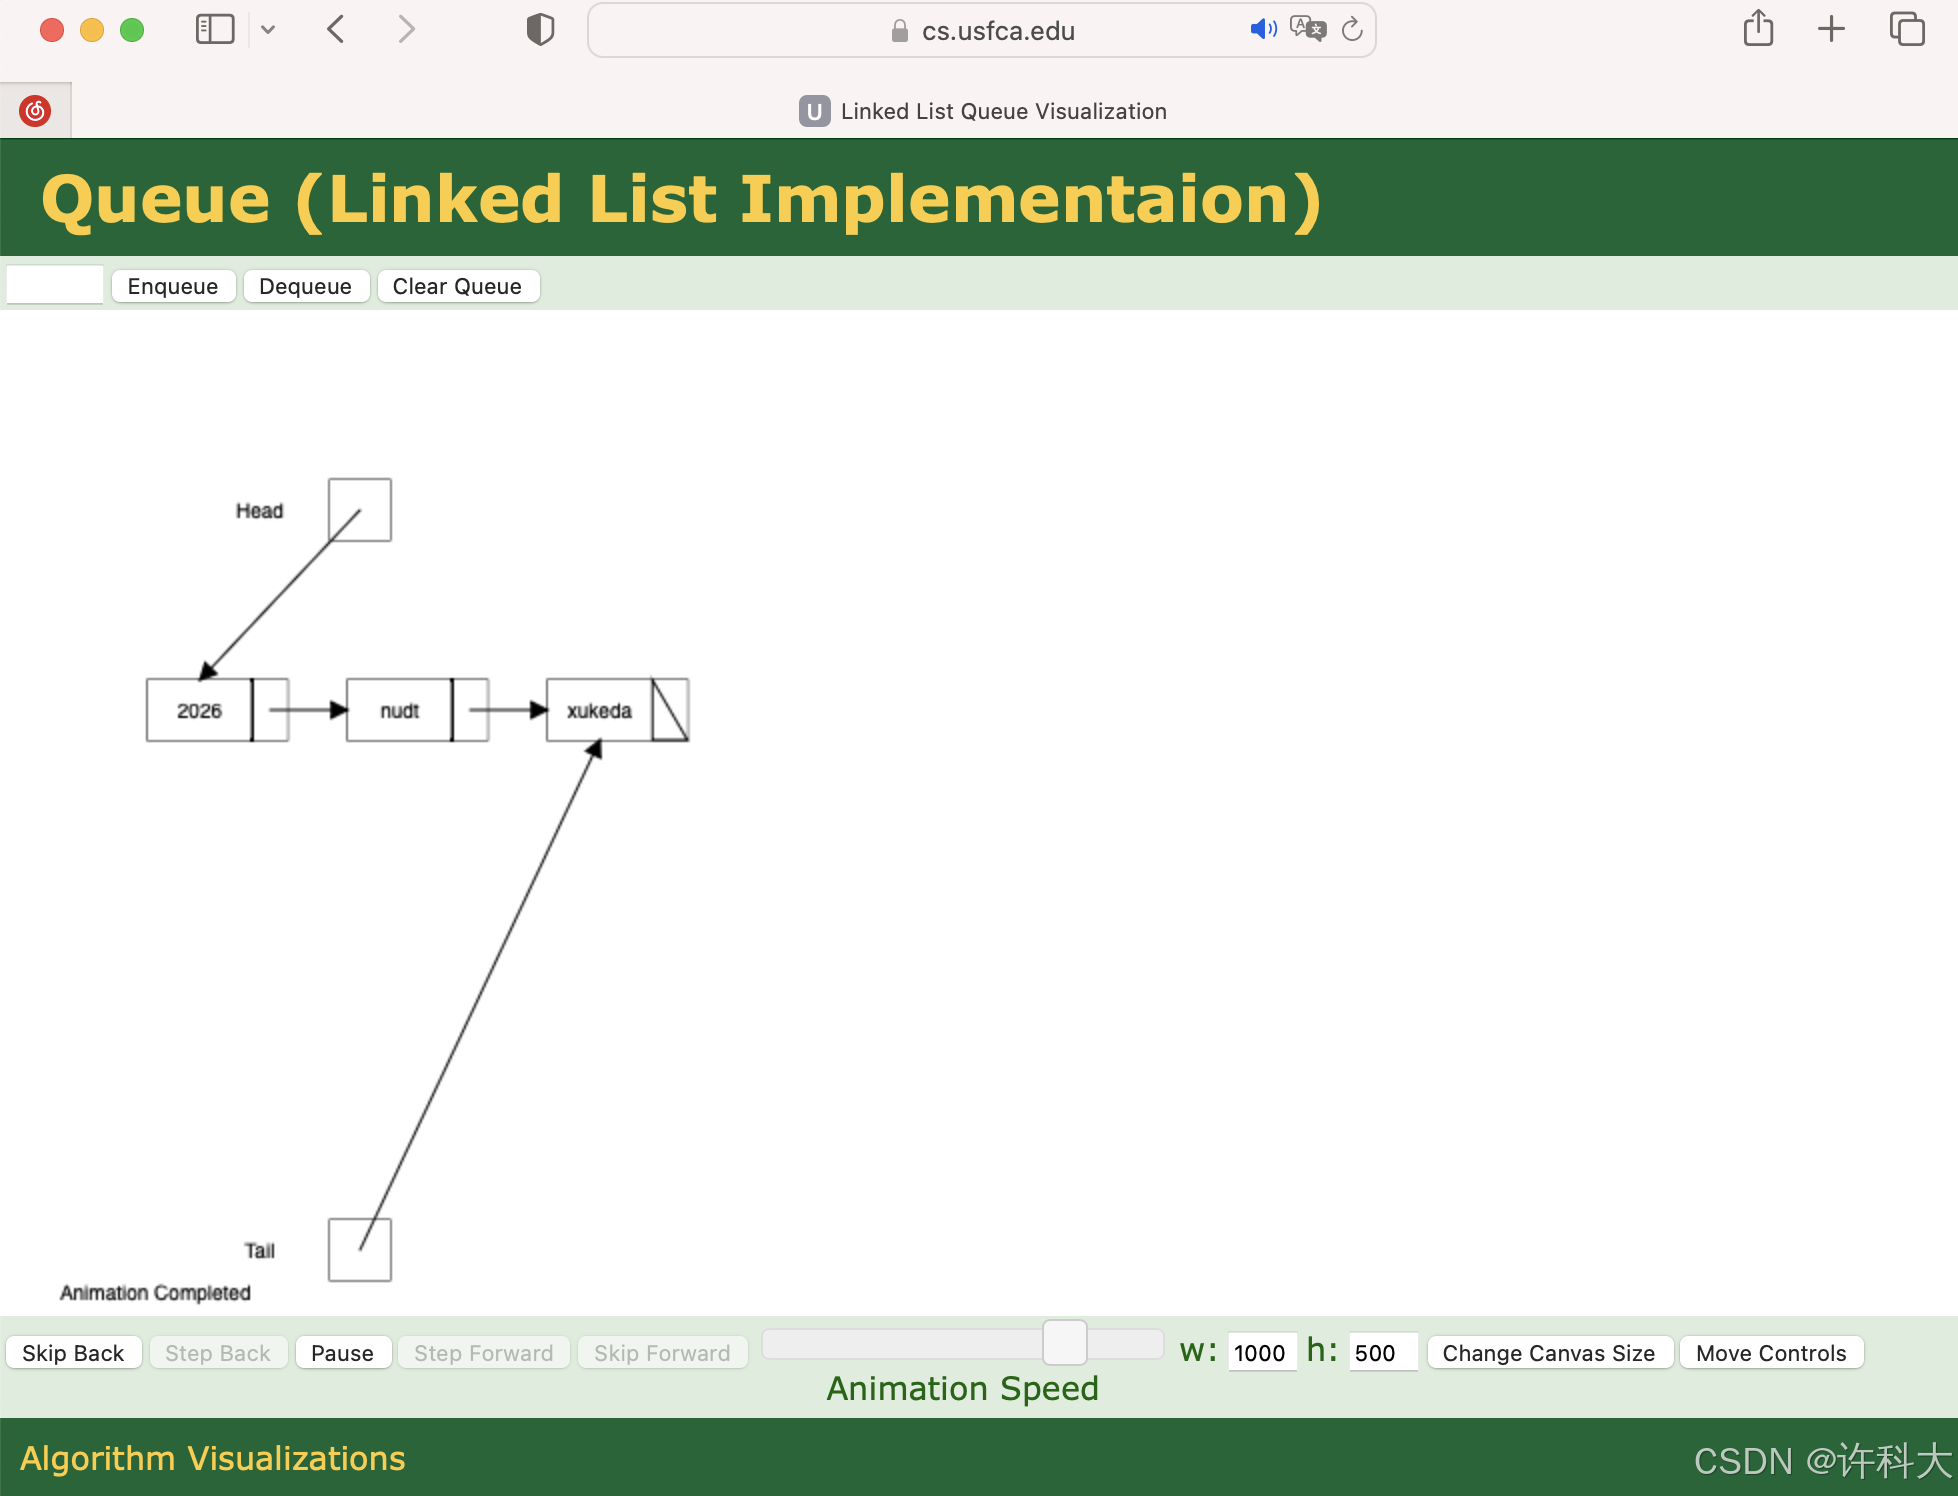Mute audio with the speaker icon
1958x1496 pixels.
(x=1262, y=29)
